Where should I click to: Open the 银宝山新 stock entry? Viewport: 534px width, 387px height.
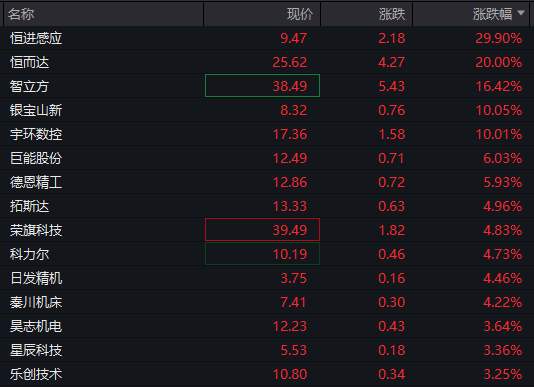coord(36,110)
